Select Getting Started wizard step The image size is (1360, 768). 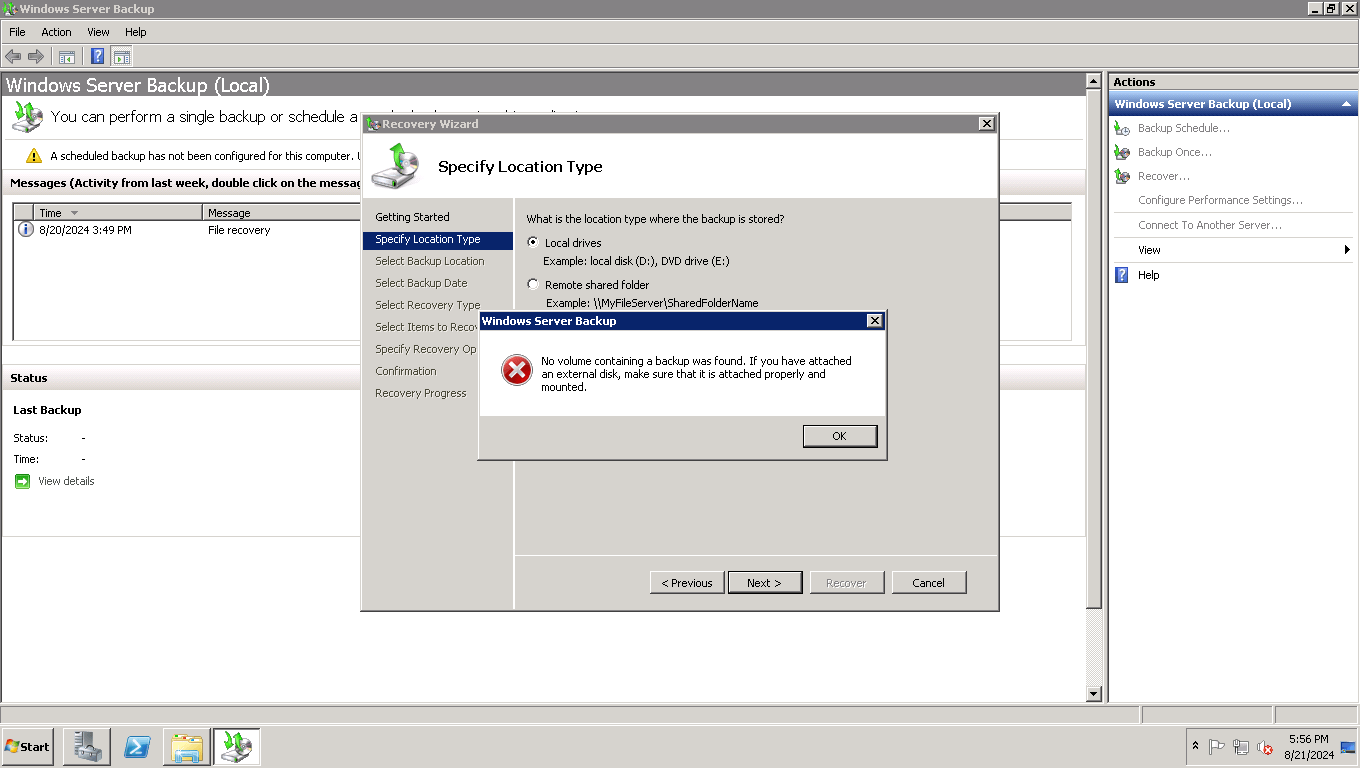coord(412,217)
